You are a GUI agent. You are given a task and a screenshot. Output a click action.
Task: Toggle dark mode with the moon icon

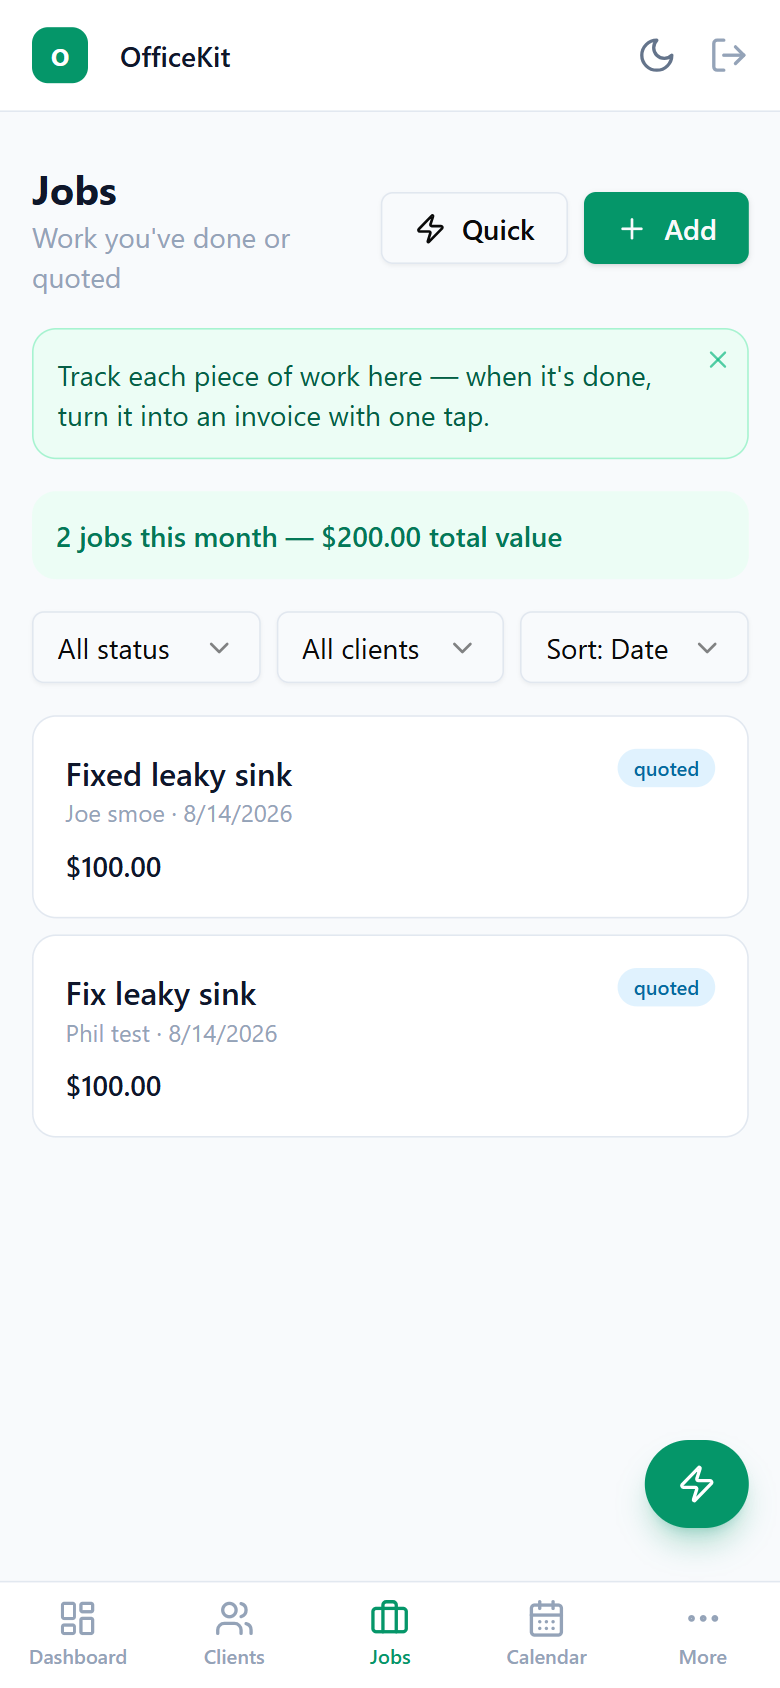[x=656, y=55]
